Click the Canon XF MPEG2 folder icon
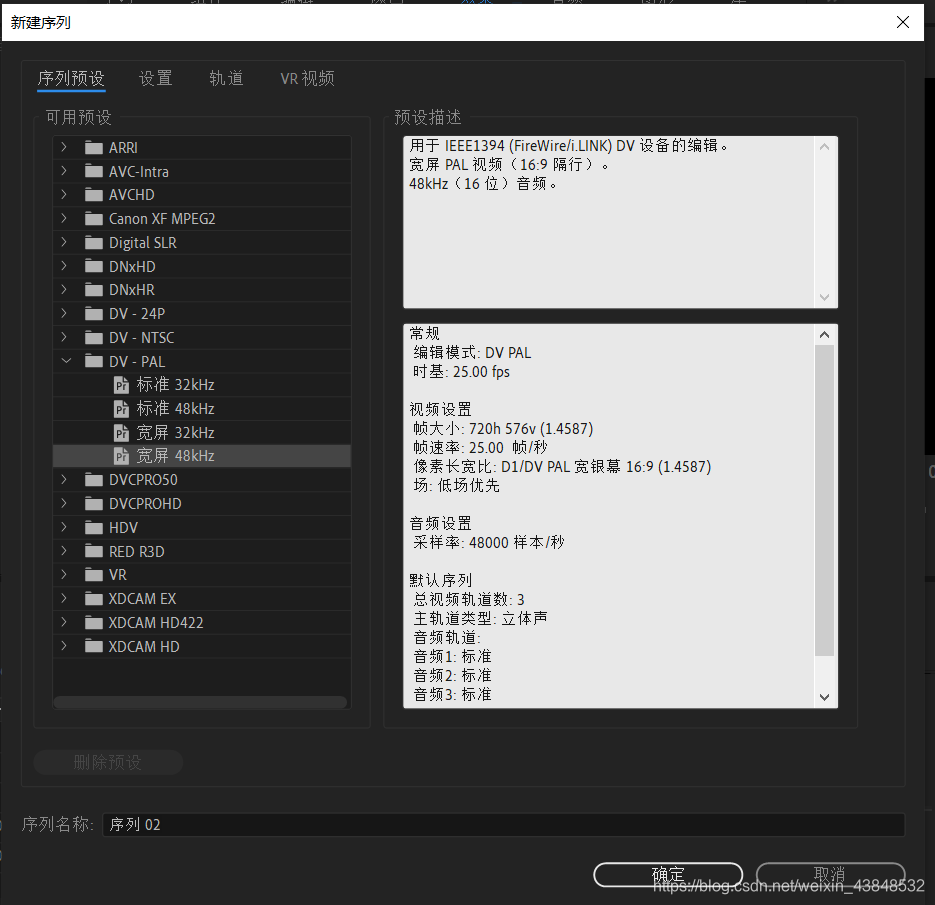Image resolution: width=935 pixels, height=905 pixels. click(94, 218)
